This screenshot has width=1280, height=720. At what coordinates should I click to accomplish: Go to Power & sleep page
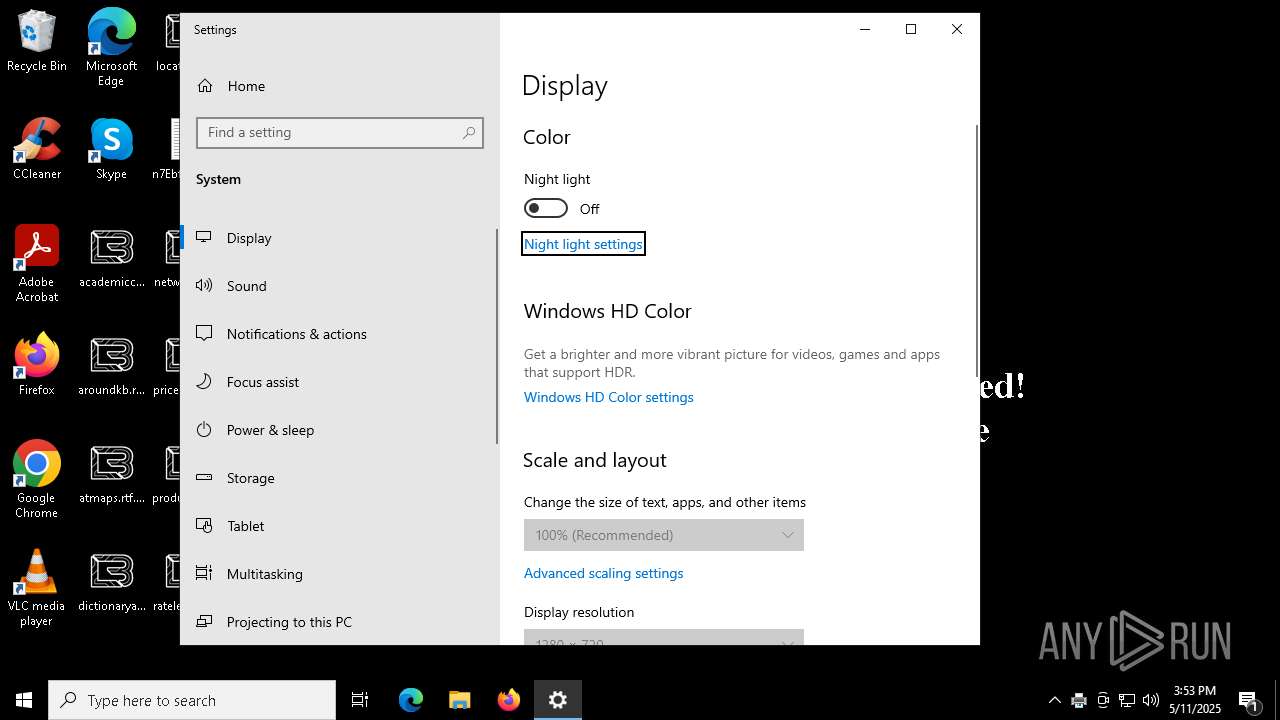coord(339,430)
